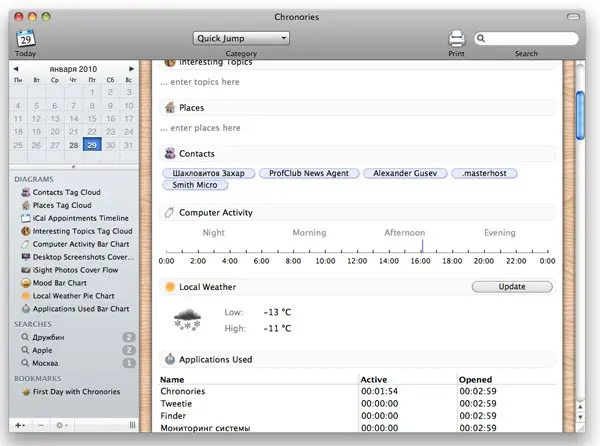600x446 pixels.
Task: Open Contacts Tag Cloud diagram
Action: click(66, 192)
